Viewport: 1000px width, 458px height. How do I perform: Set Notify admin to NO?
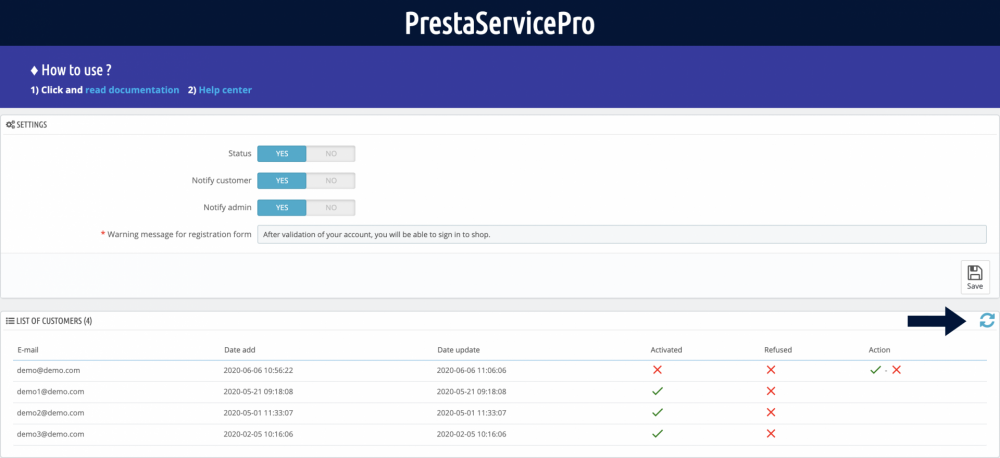coord(330,208)
